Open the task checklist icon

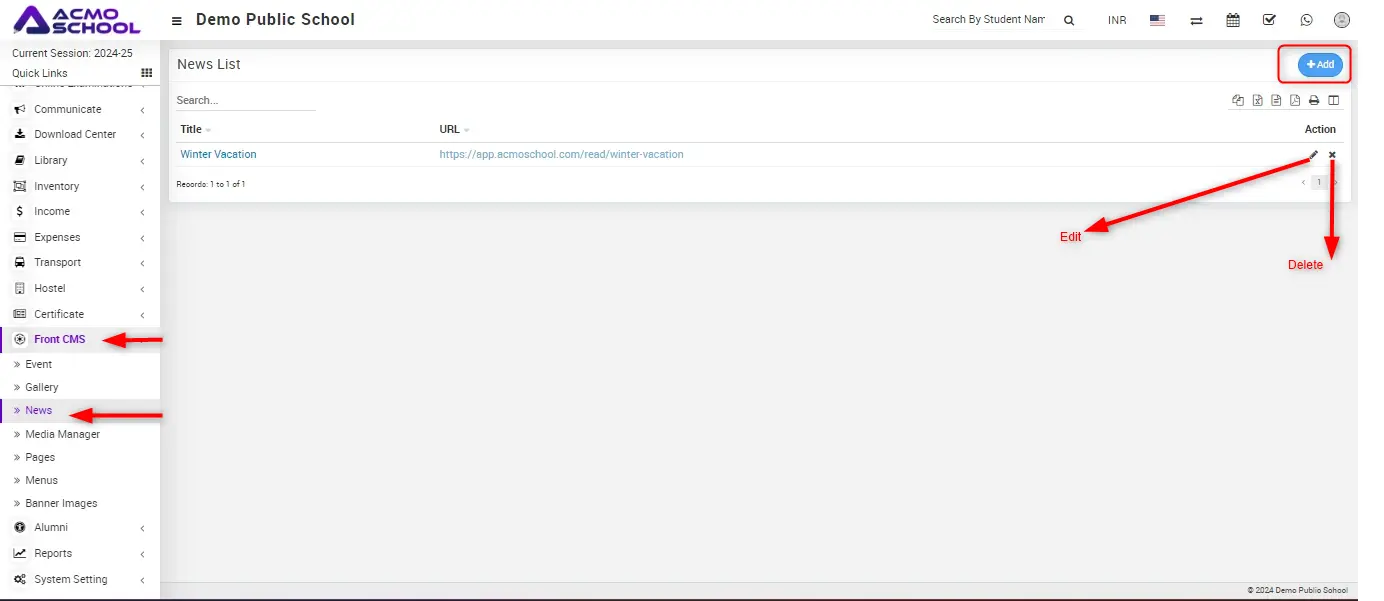pyautogui.click(x=1269, y=20)
